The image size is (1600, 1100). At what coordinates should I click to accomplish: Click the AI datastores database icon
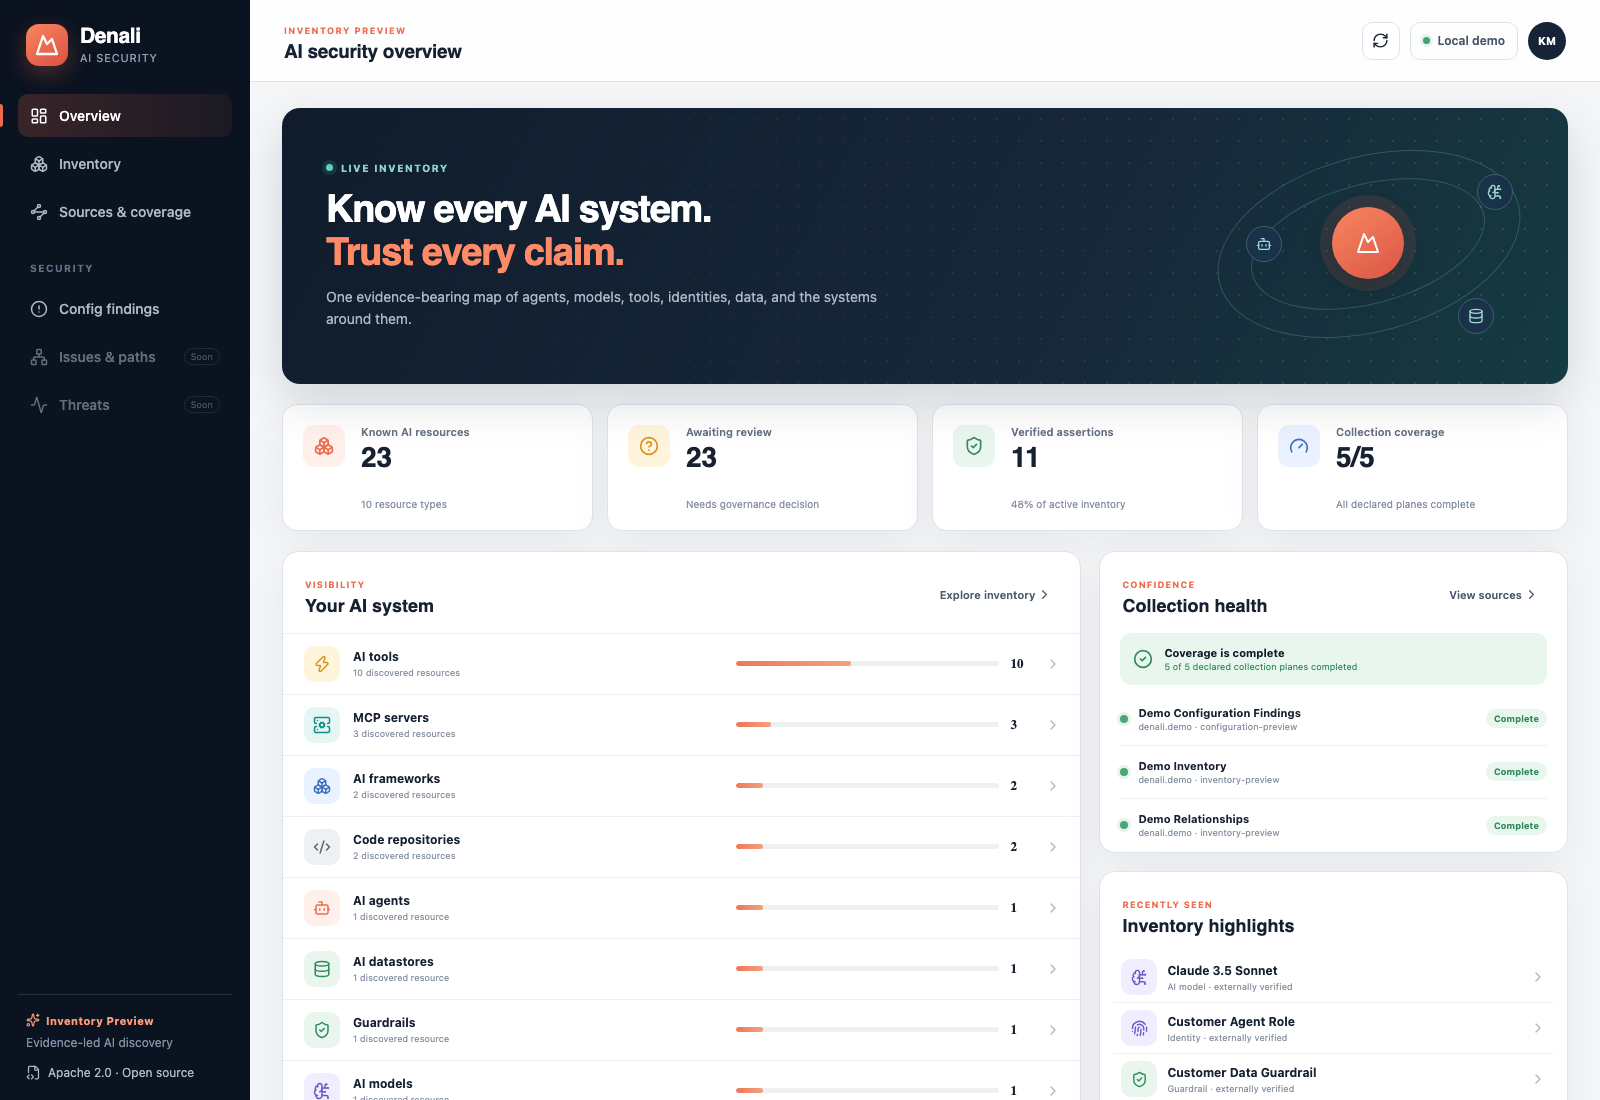(322, 969)
